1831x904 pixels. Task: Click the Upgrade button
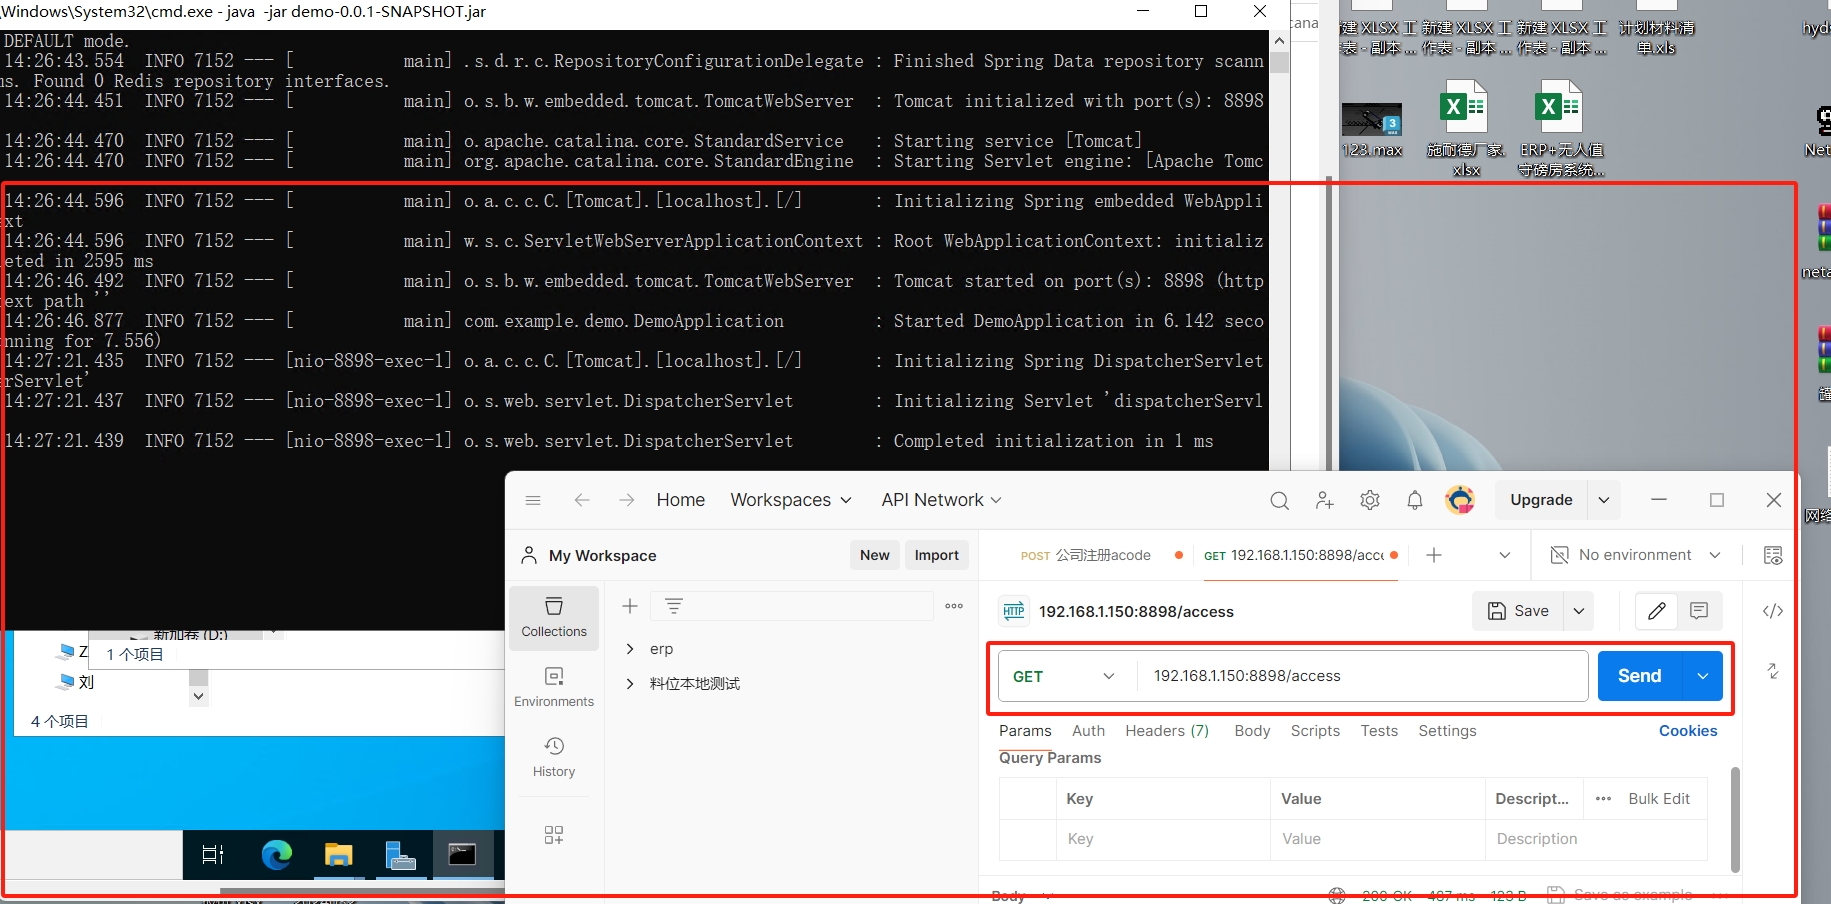pyautogui.click(x=1541, y=500)
